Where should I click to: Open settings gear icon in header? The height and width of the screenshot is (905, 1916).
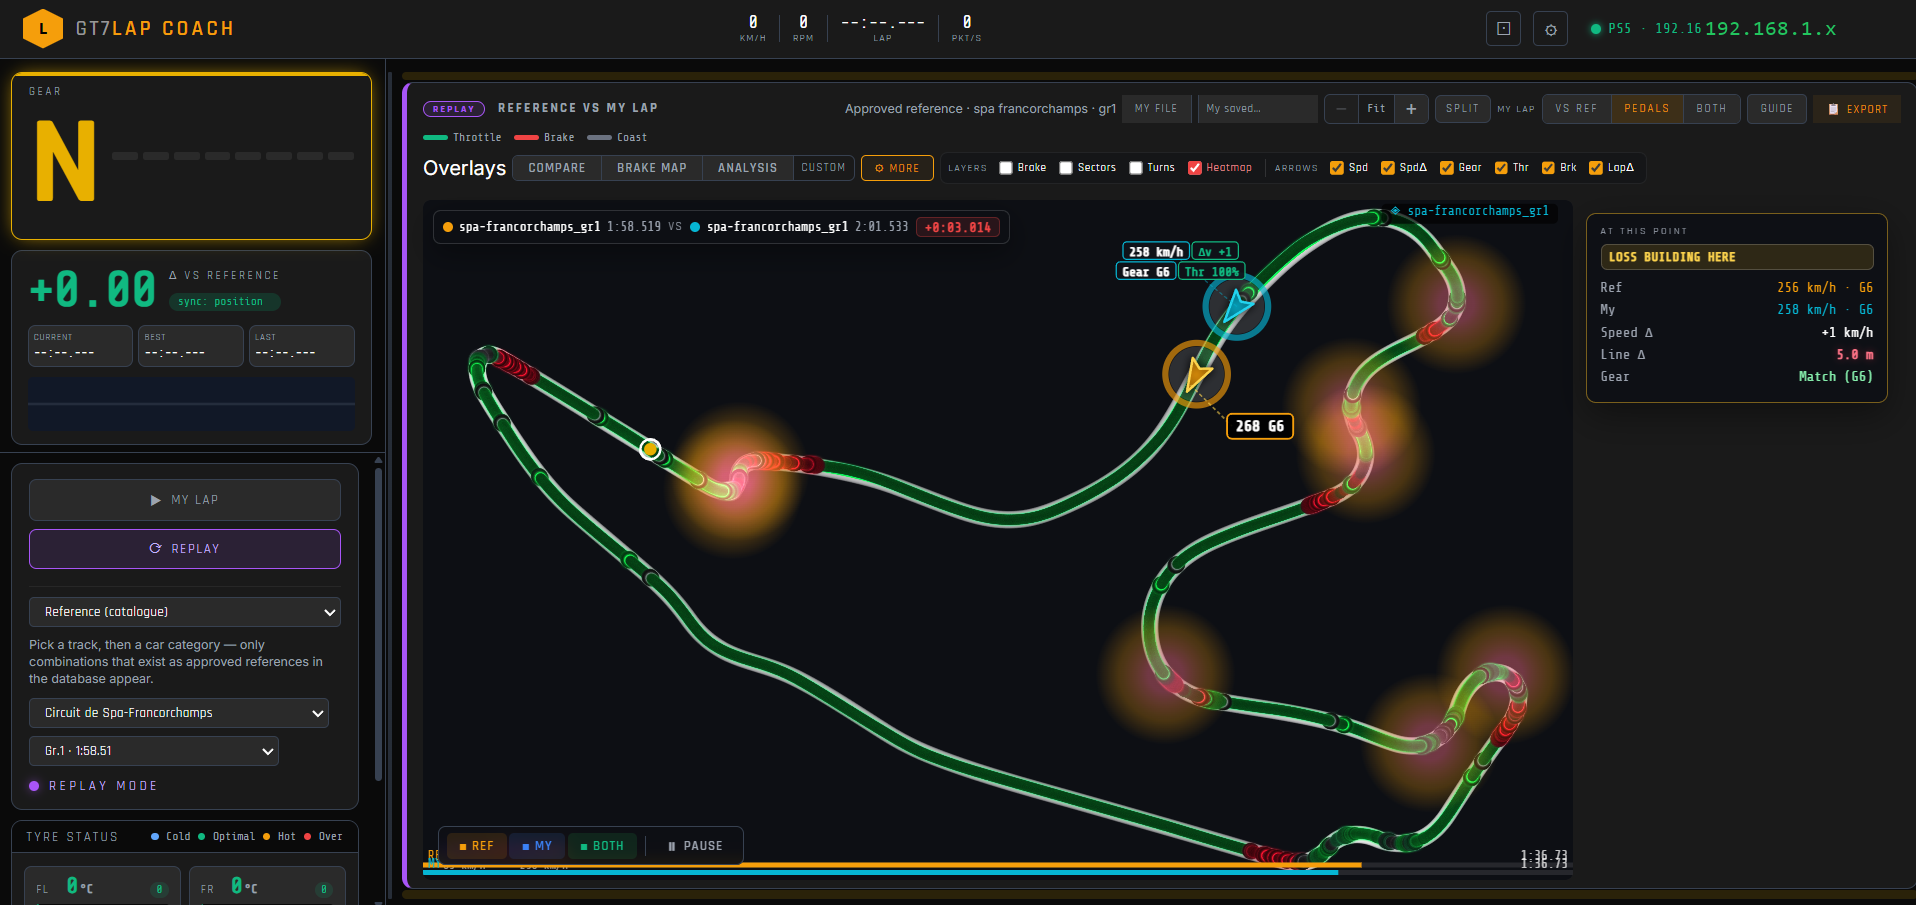1550,29
